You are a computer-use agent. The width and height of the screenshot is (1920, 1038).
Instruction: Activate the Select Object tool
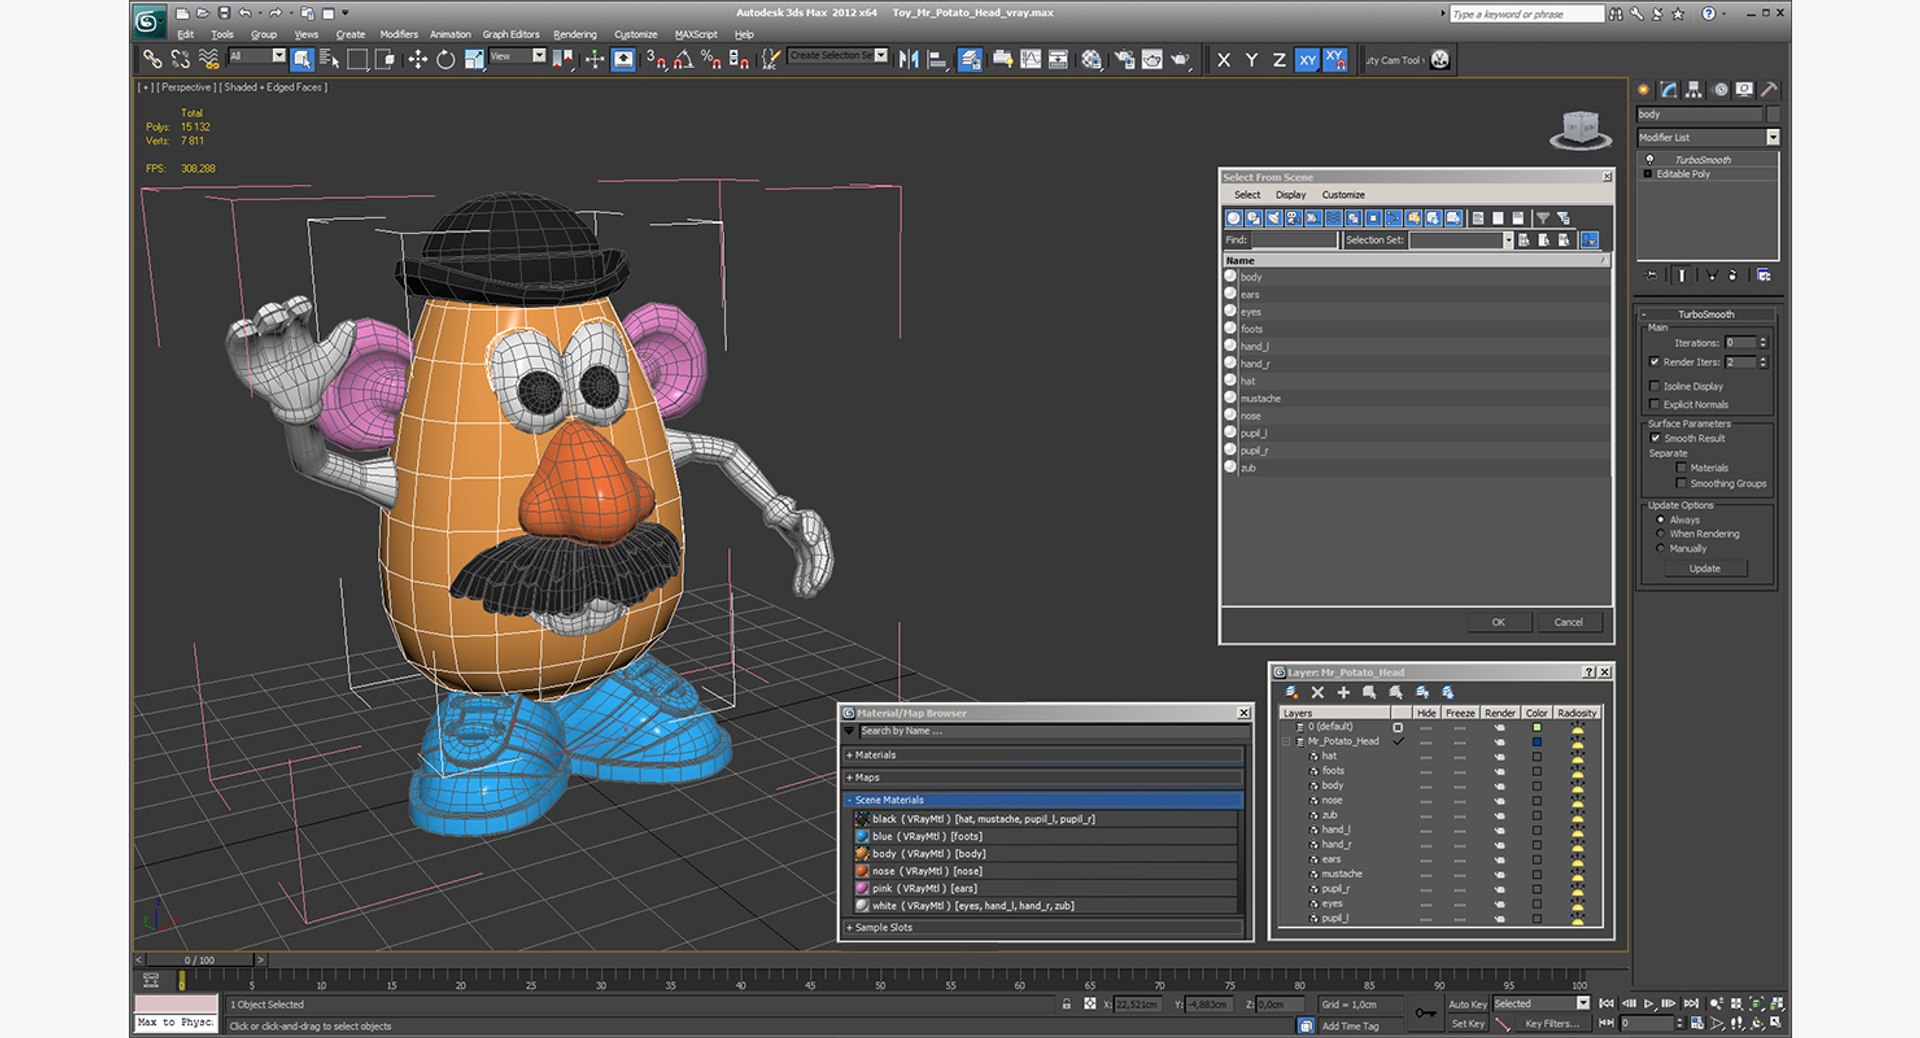point(301,59)
